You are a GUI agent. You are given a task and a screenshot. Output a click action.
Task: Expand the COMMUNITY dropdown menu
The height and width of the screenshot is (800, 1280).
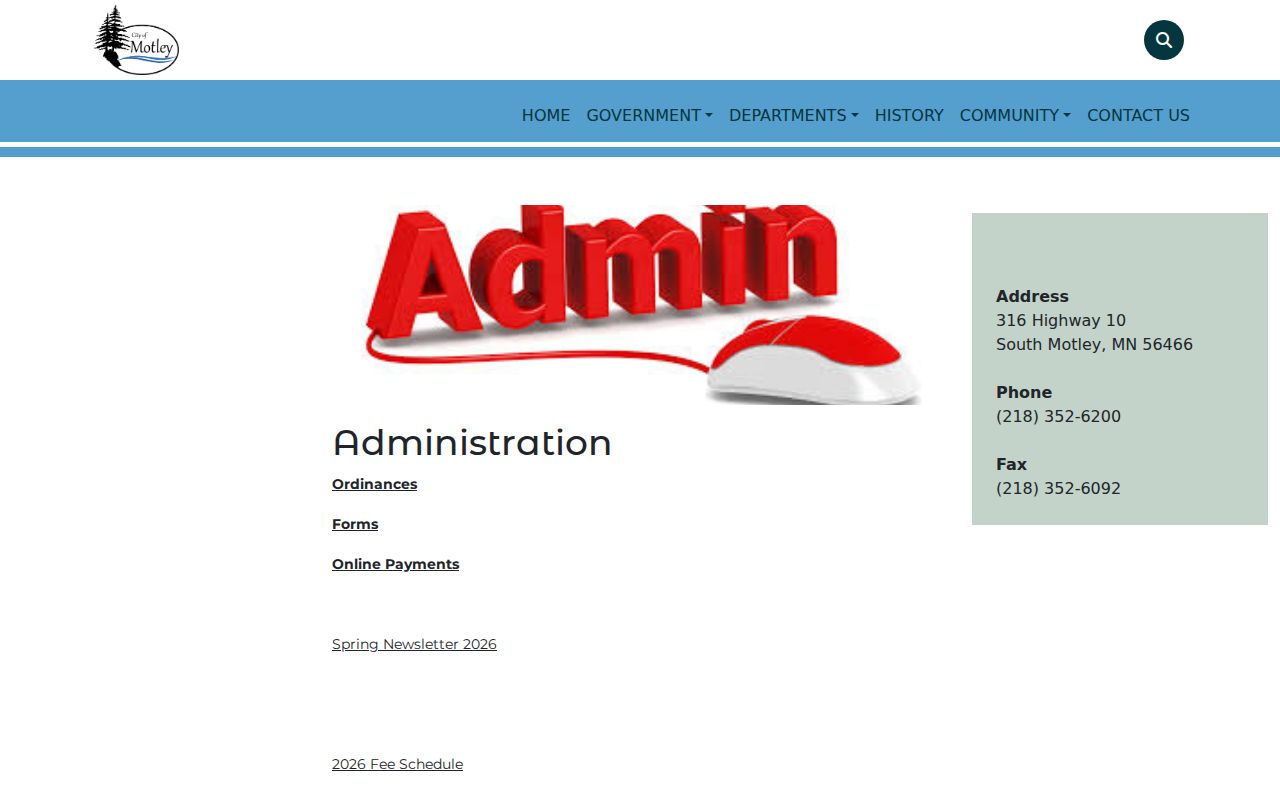(x=1015, y=115)
